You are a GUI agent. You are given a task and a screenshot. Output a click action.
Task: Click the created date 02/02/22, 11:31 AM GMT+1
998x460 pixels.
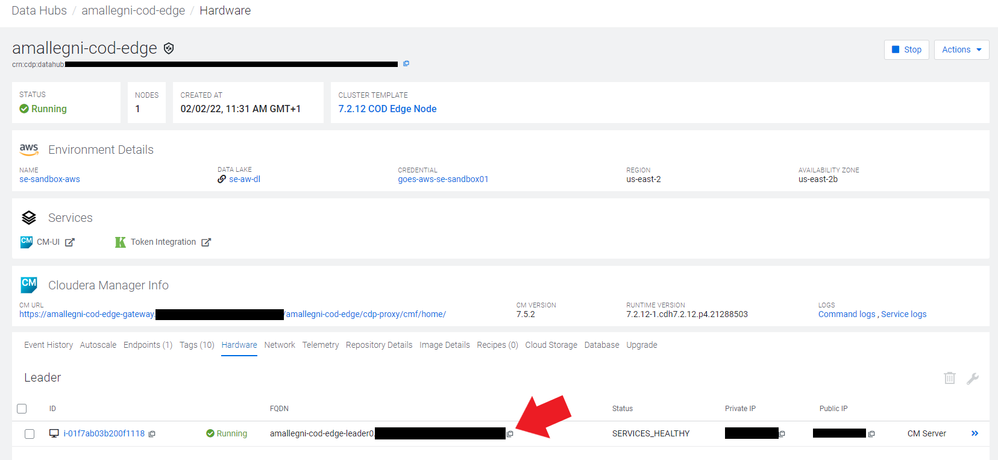(241, 109)
